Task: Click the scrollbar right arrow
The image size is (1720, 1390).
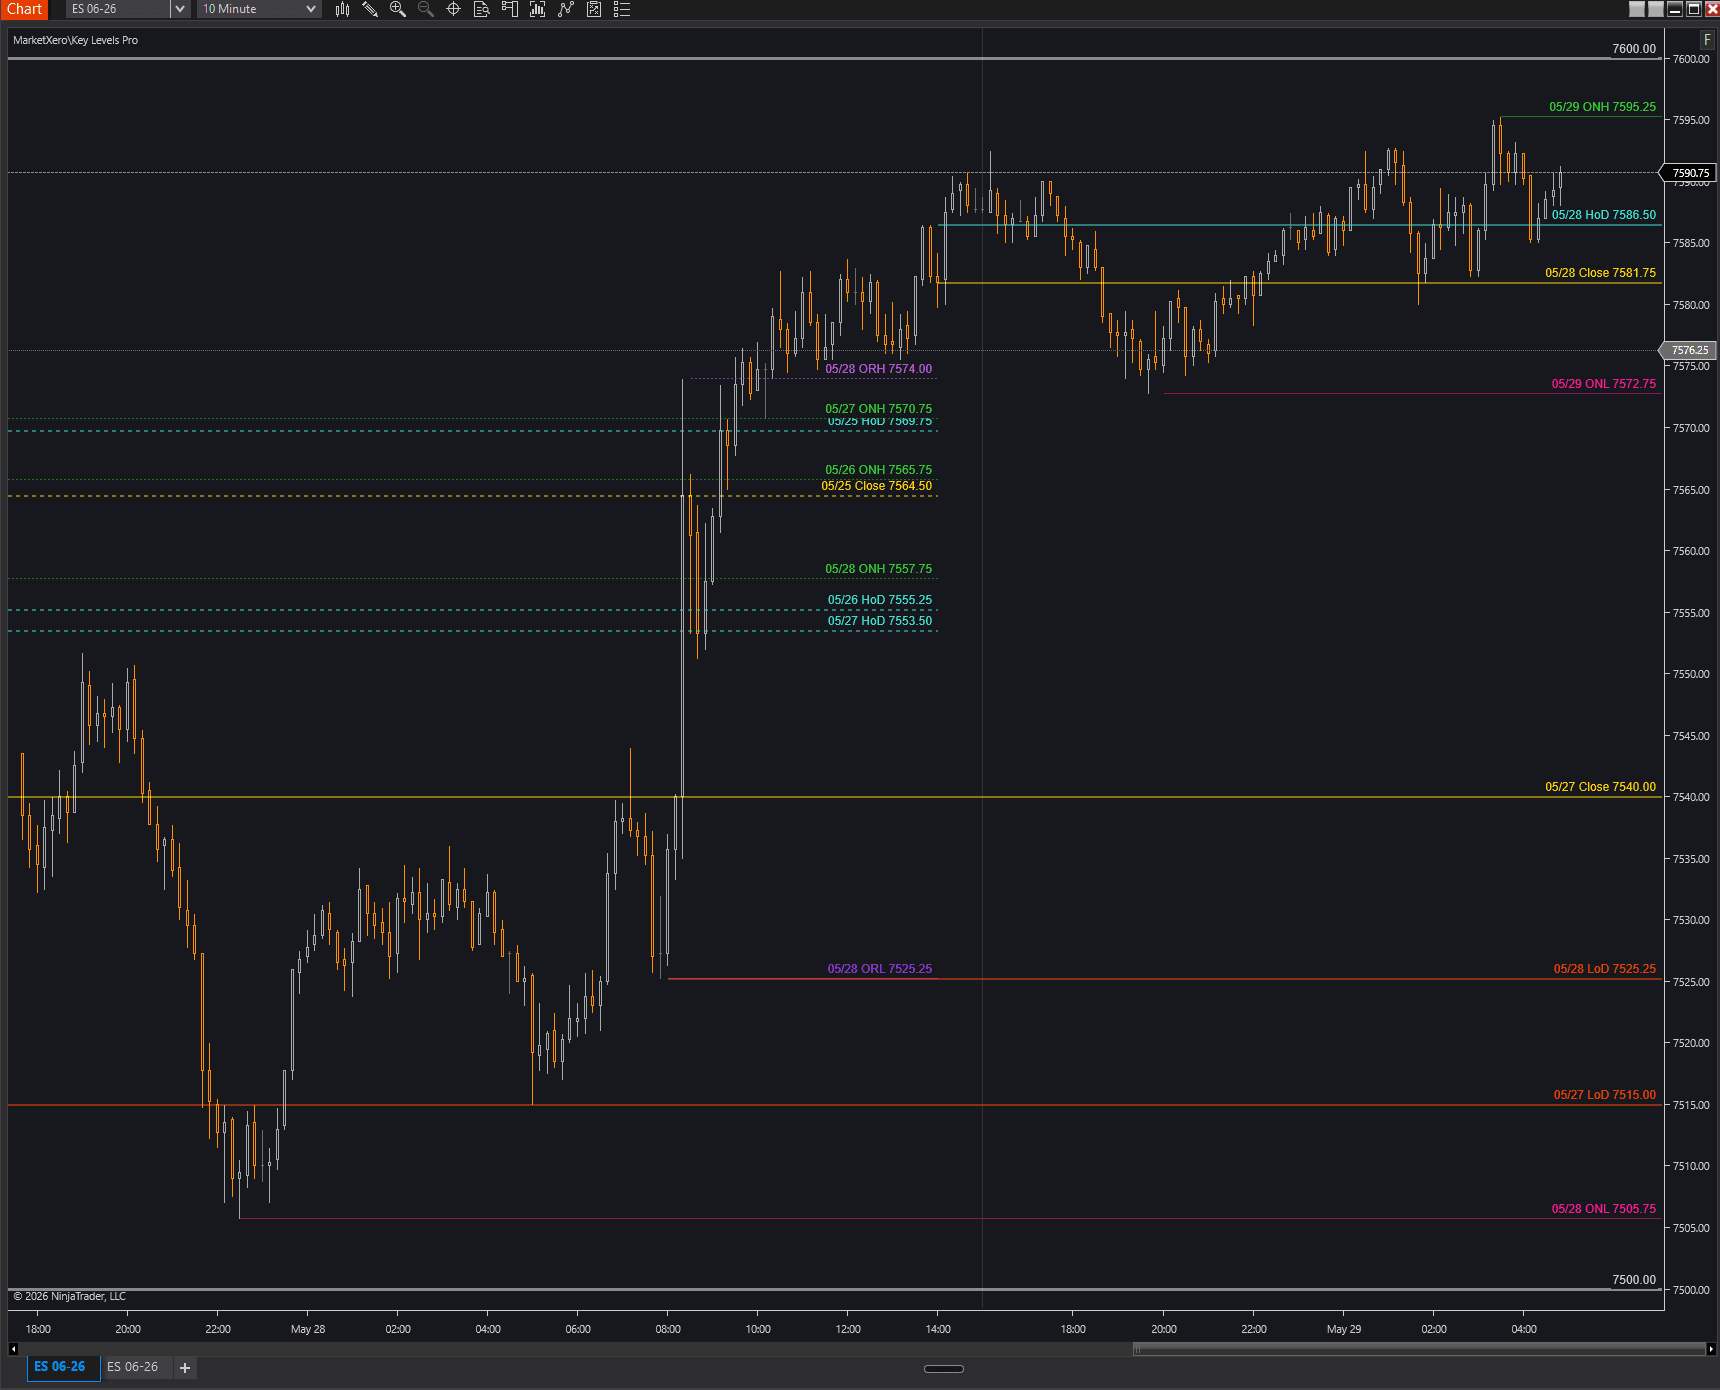Action: (x=1711, y=1349)
